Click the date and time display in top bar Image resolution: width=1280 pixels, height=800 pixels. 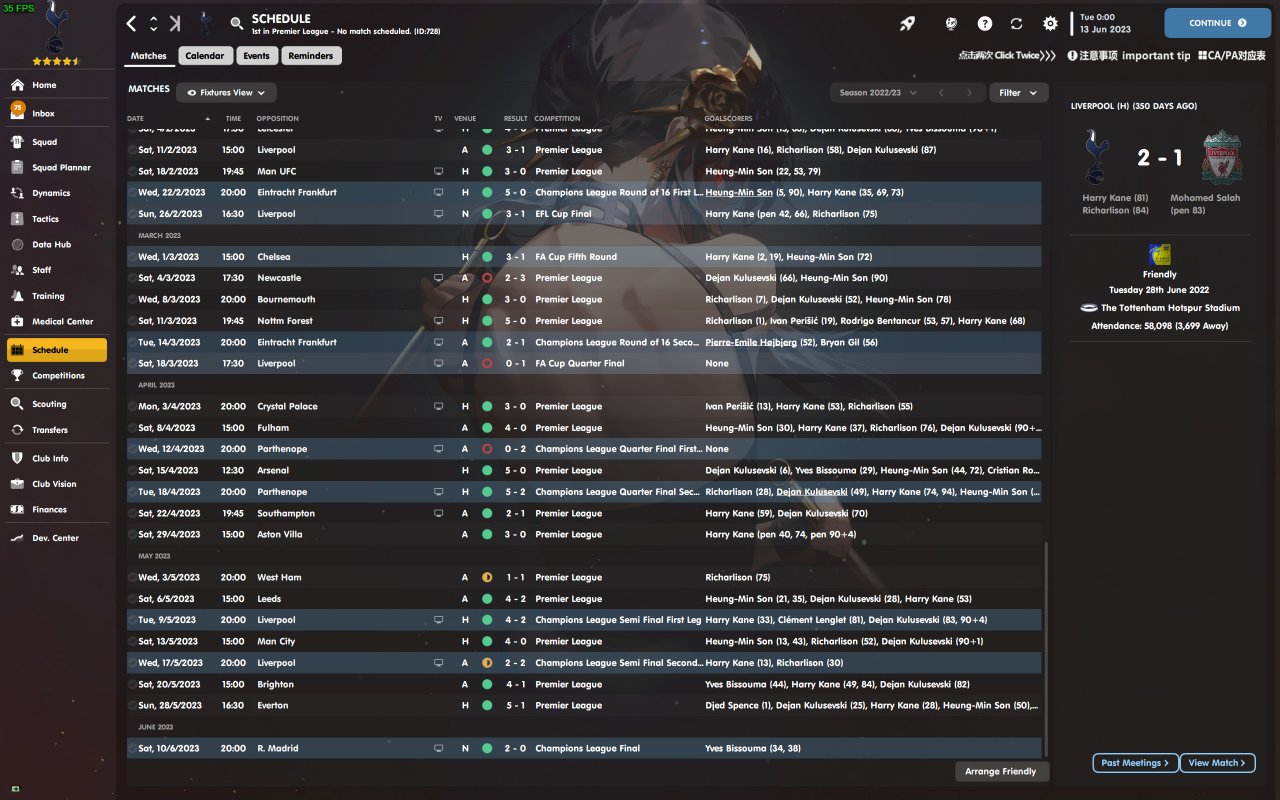(x=1105, y=23)
